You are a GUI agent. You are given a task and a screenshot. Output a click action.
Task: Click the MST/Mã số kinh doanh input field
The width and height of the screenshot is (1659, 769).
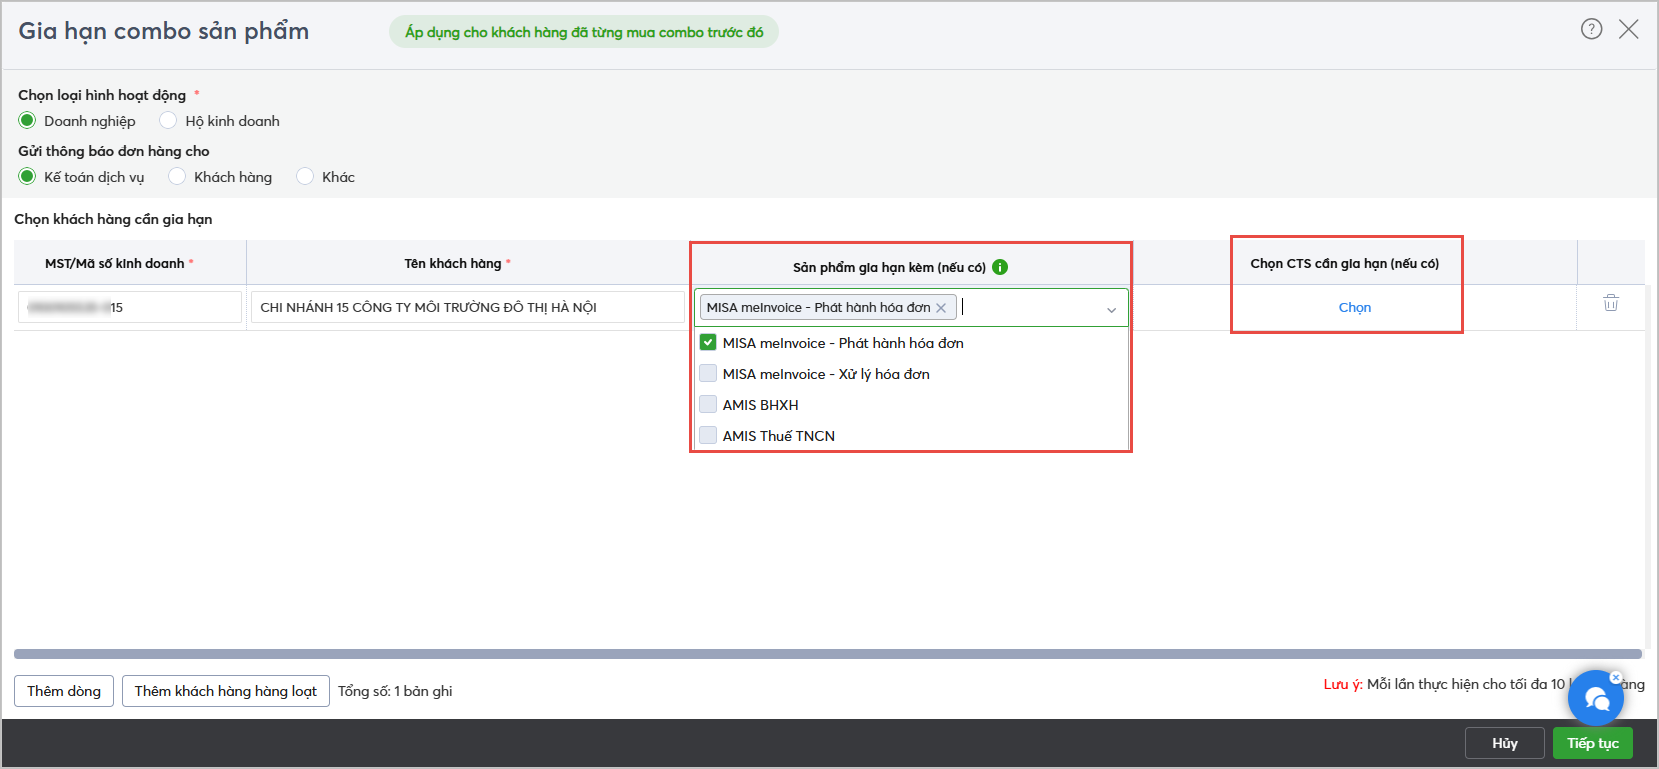[x=130, y=307]
